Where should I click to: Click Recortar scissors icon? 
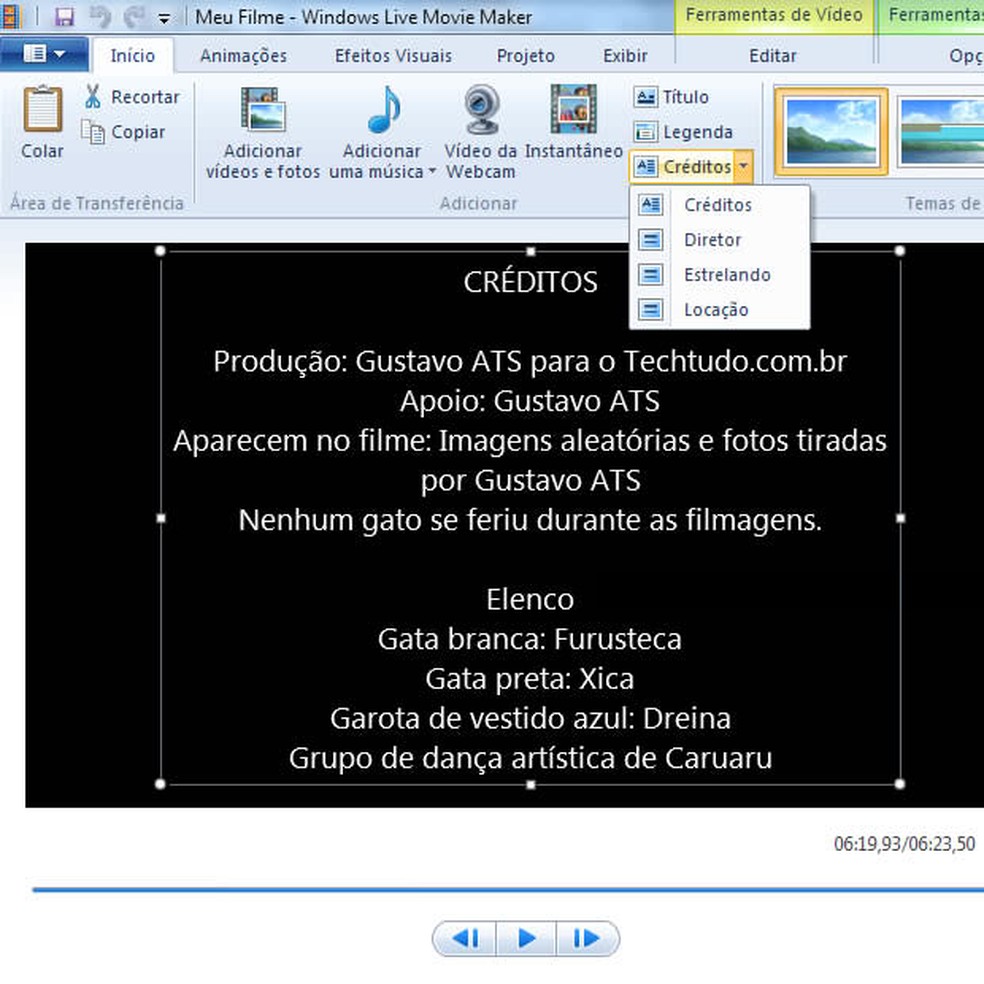[93, 97]
